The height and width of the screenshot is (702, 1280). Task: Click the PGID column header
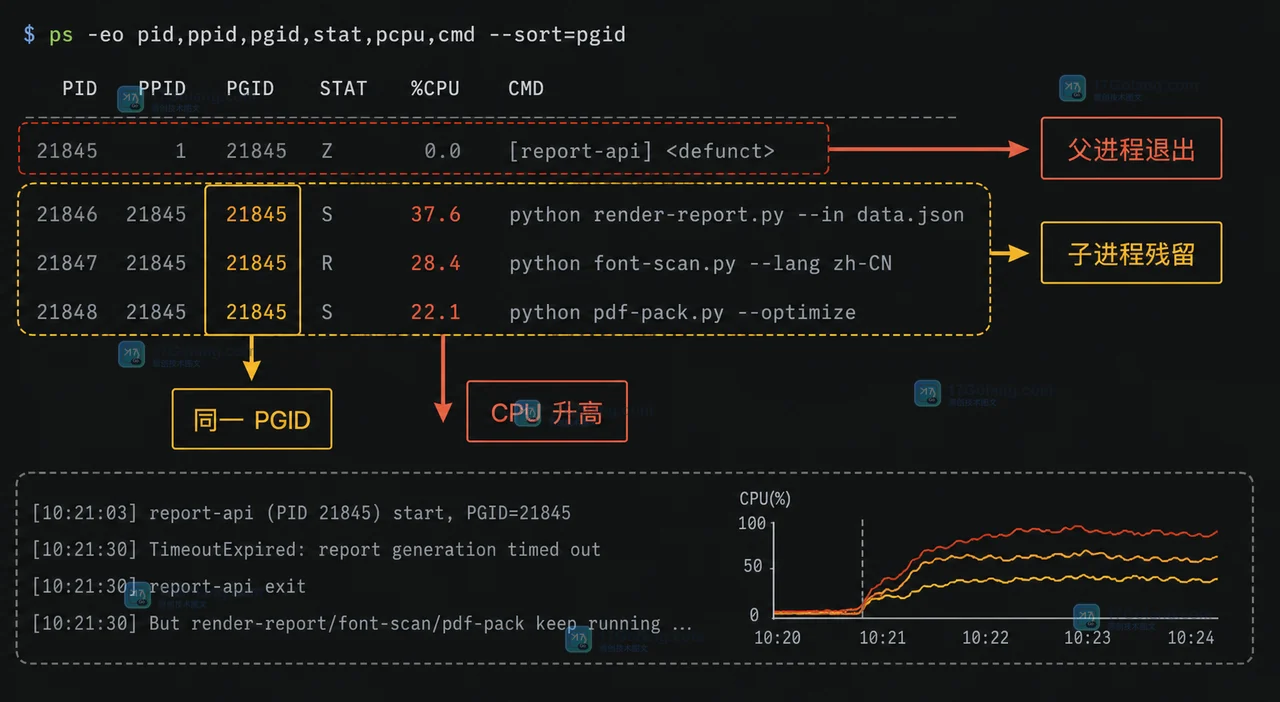coord(250,88)
